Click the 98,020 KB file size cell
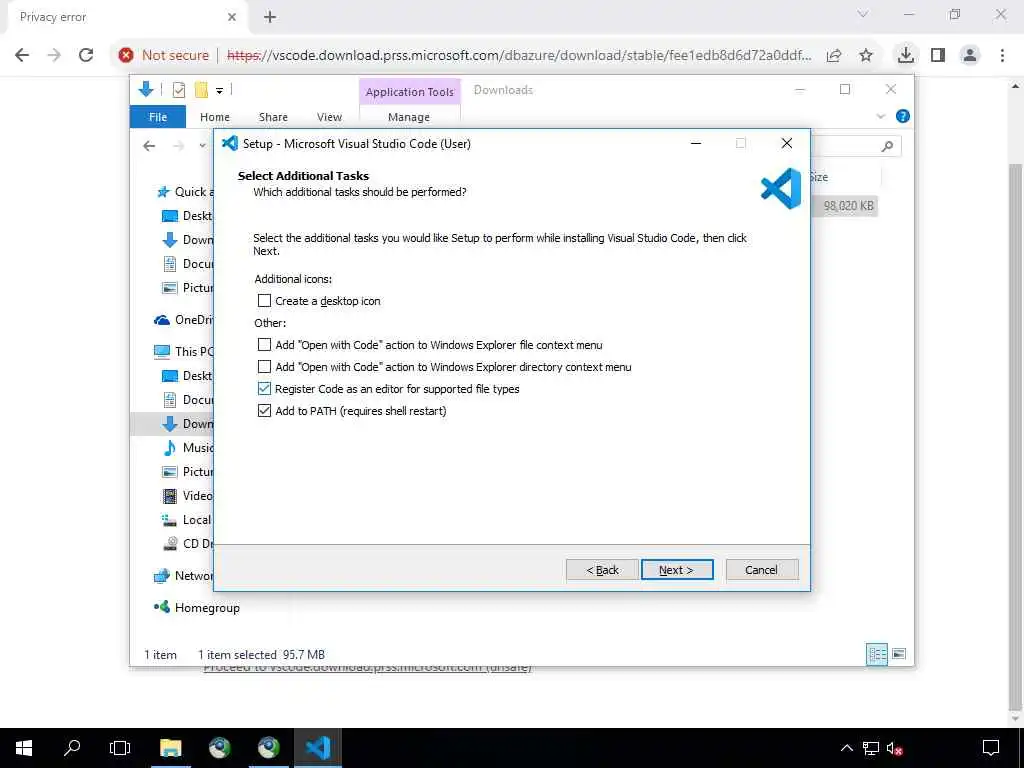 [848, 206]
